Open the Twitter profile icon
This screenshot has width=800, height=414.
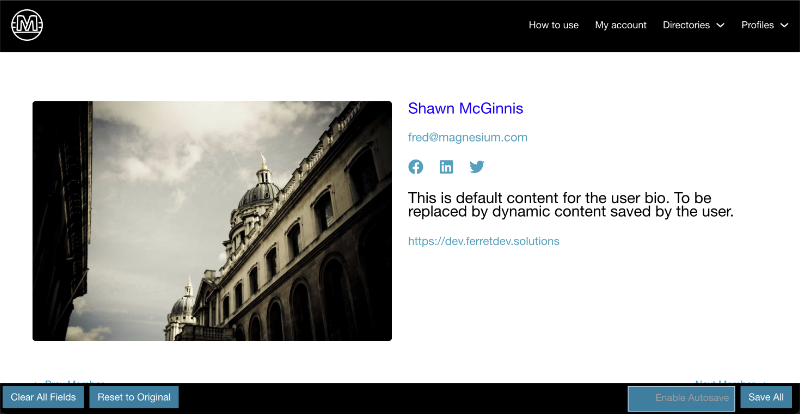coord(477,167)
